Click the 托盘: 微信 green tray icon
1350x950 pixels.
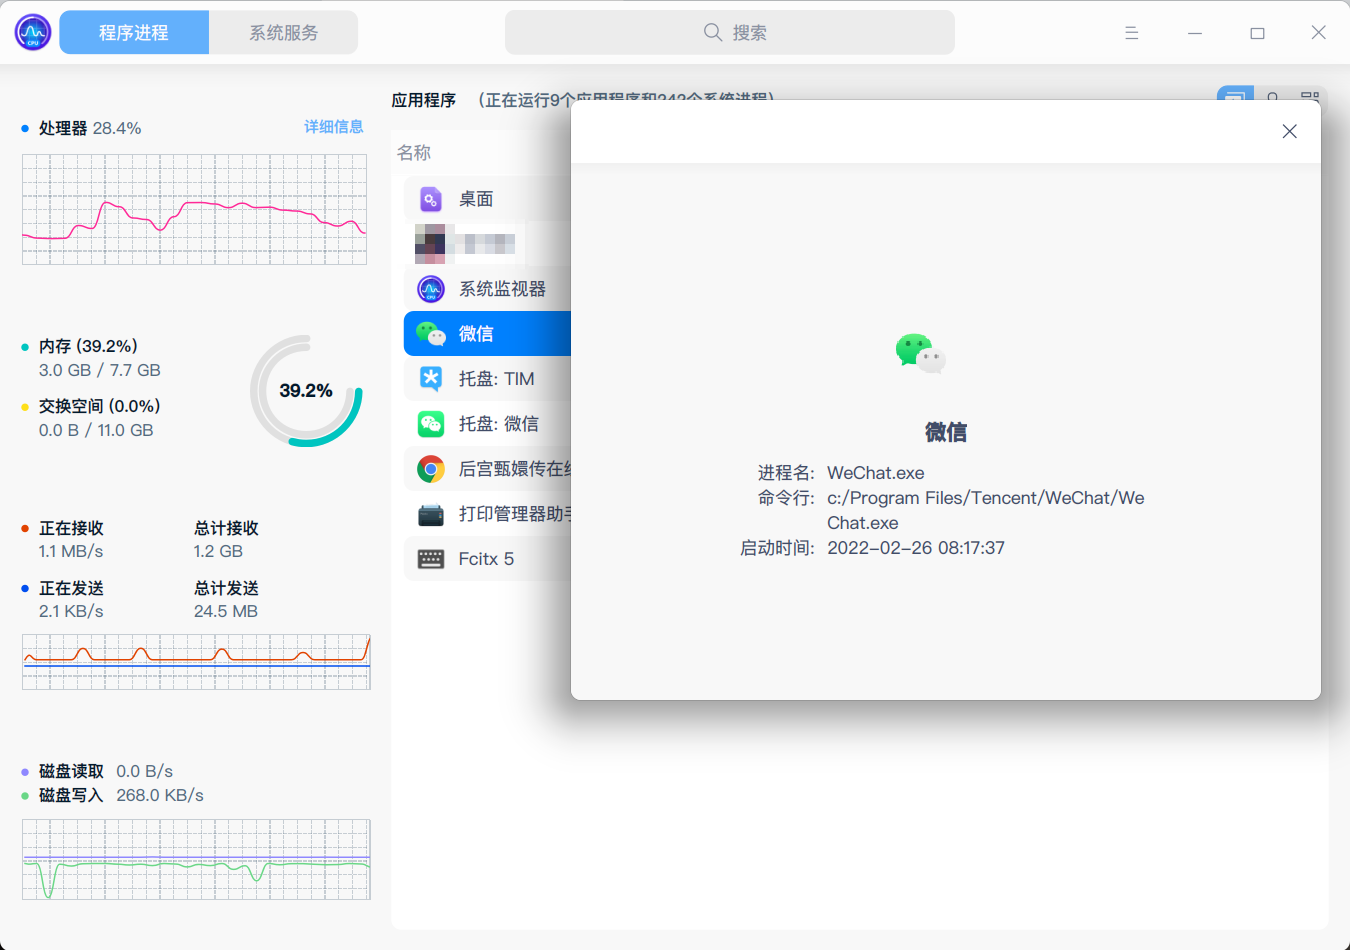tap(430, 423)
